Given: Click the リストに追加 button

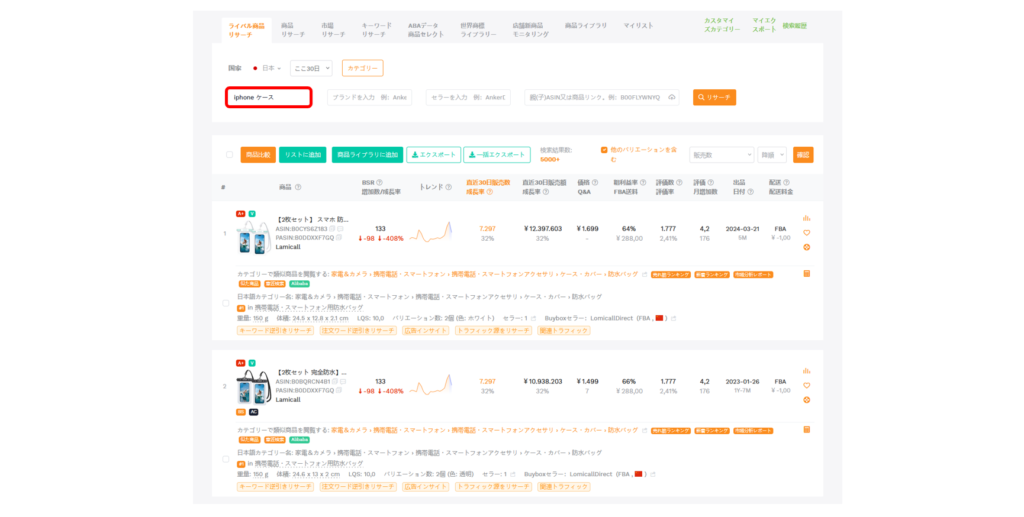Looking at the screenshot, I should click(302, 155).
